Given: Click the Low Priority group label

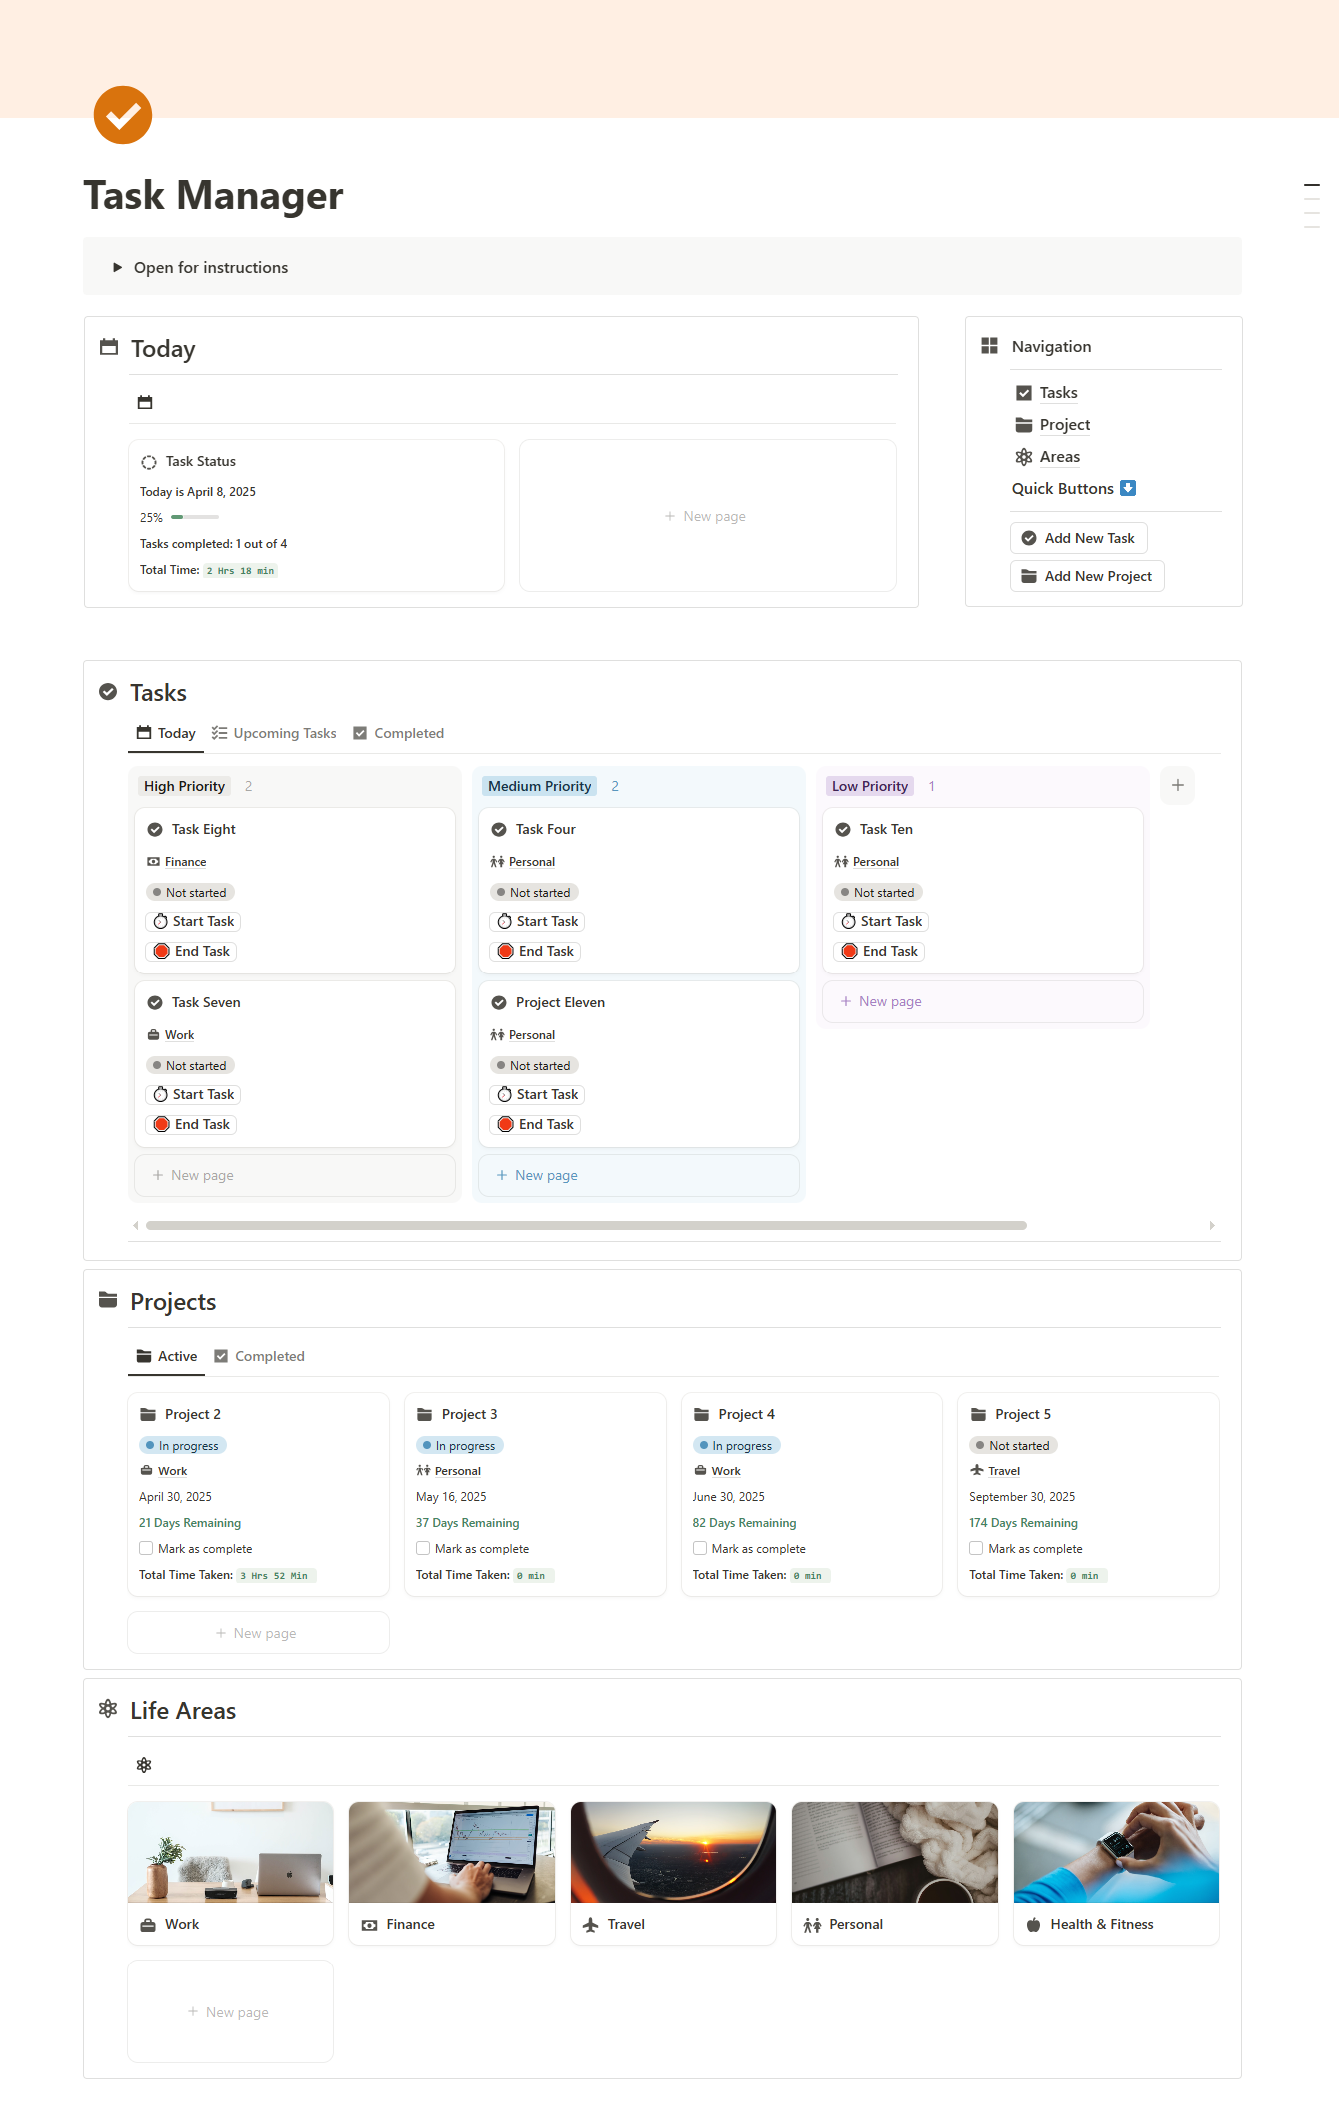Looking at the screenshot, I should pyautogui.click(x=870, y=786).
